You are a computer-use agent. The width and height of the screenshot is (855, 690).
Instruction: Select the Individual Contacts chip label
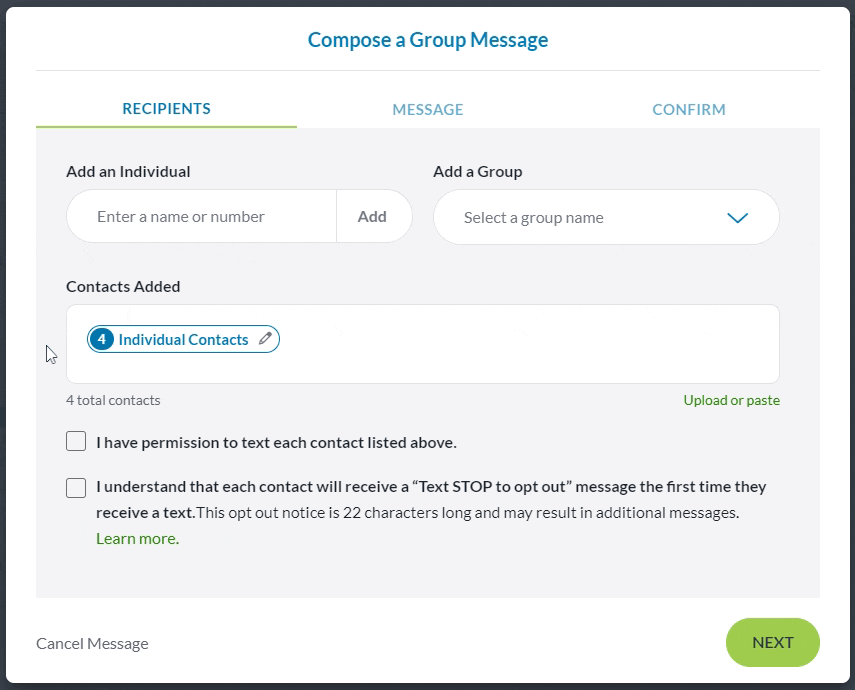pos(183,340)
